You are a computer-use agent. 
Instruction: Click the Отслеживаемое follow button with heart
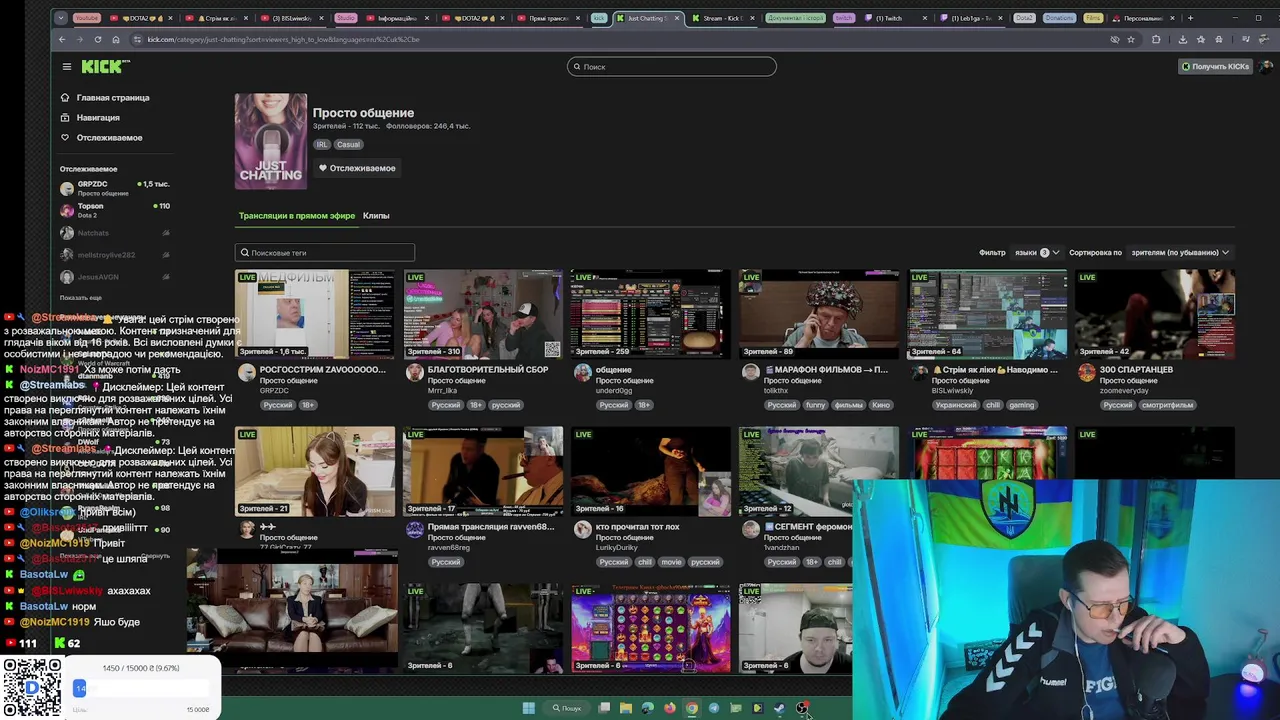pos(357,168)
